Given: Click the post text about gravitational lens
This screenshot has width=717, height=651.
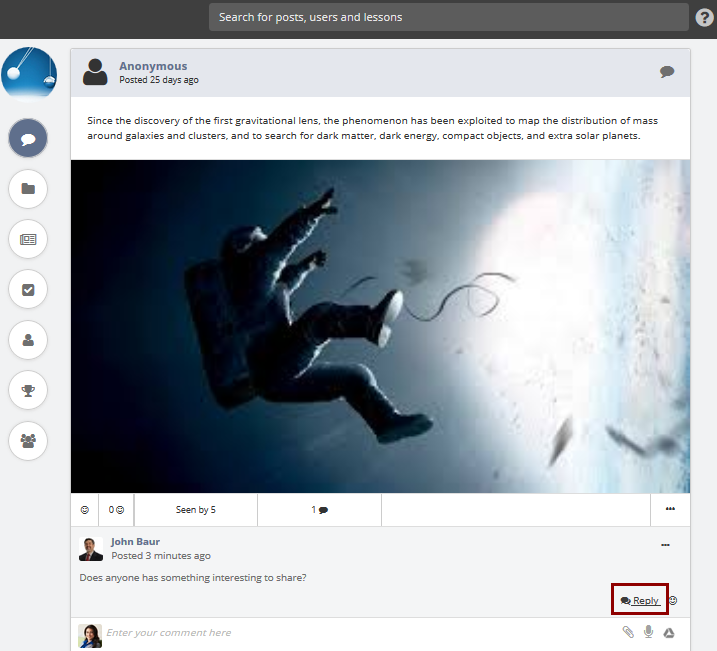Looking at the screenshot, I should pyautogui.click(x=372, y=128).
